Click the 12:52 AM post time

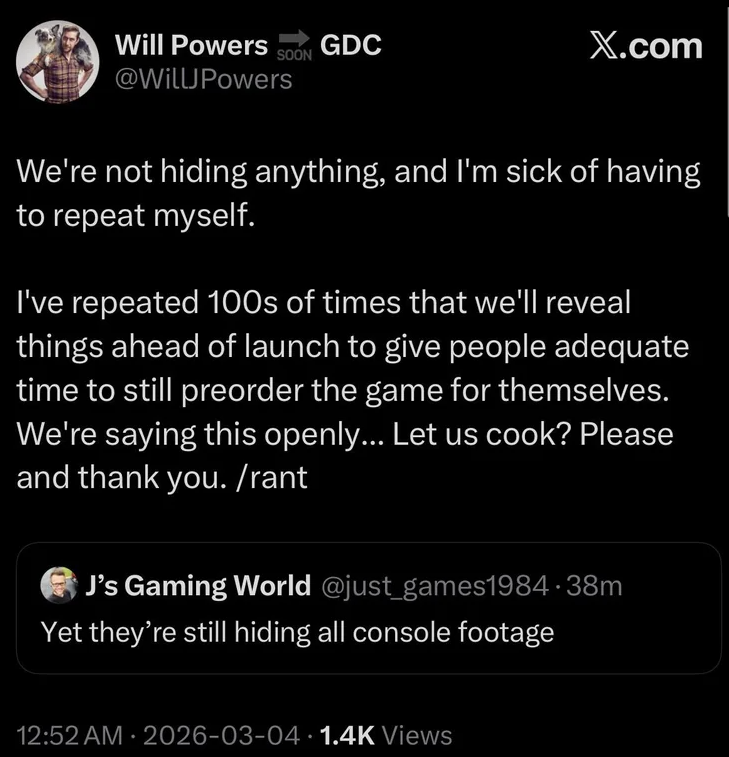pyautogui.click(x=68, y=736)
